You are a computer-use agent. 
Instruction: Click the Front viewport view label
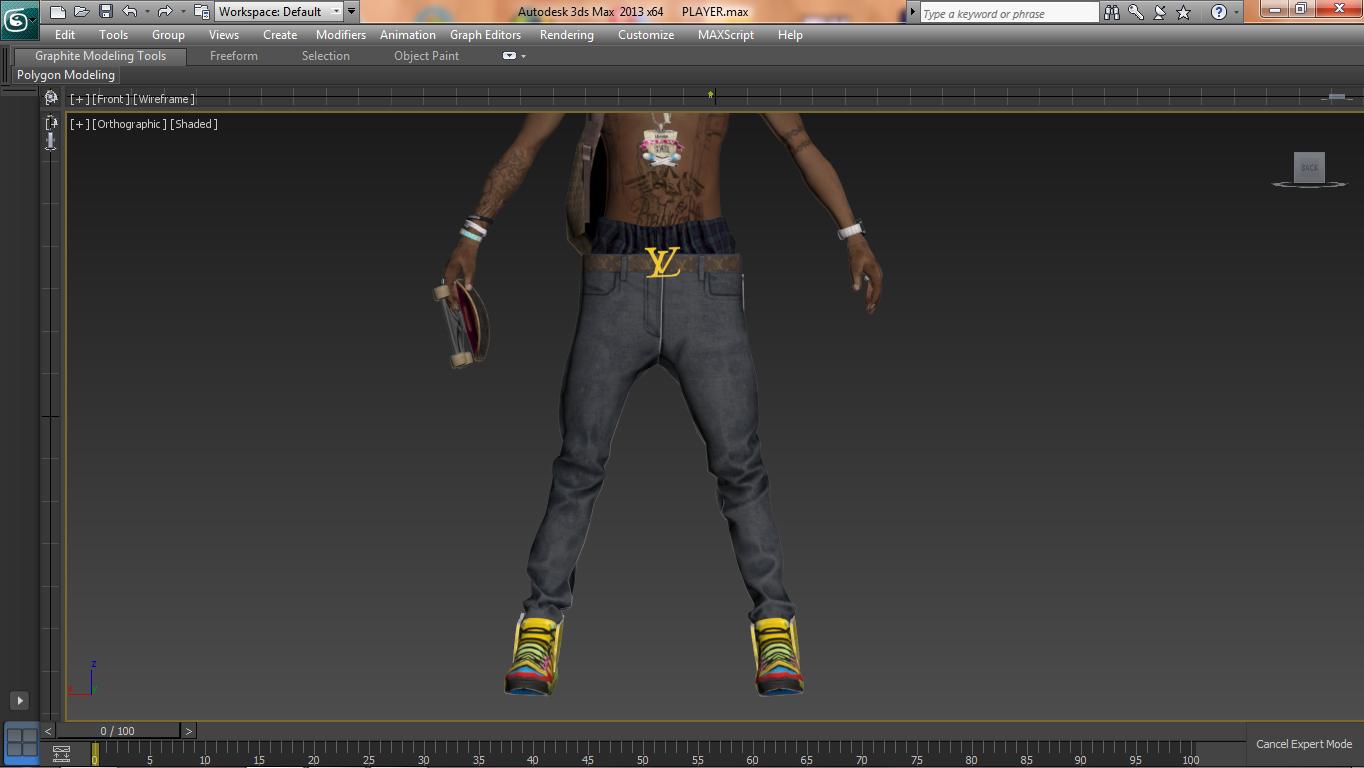[111, 99]
